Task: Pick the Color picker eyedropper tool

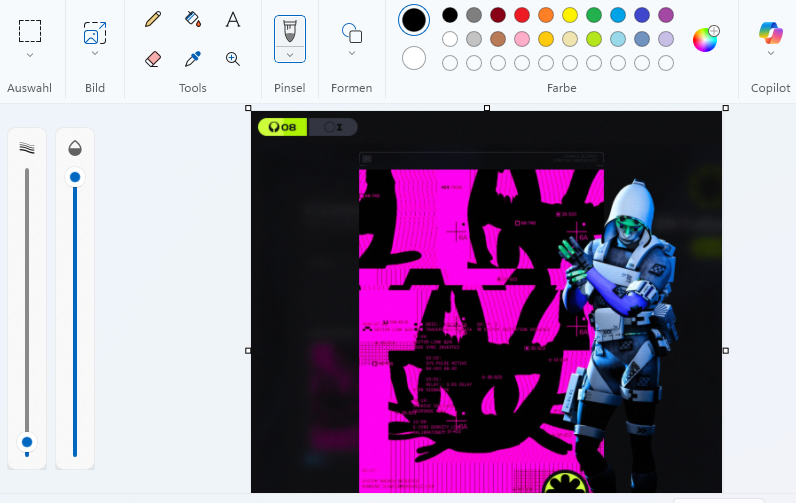Action: coord(193,59)
